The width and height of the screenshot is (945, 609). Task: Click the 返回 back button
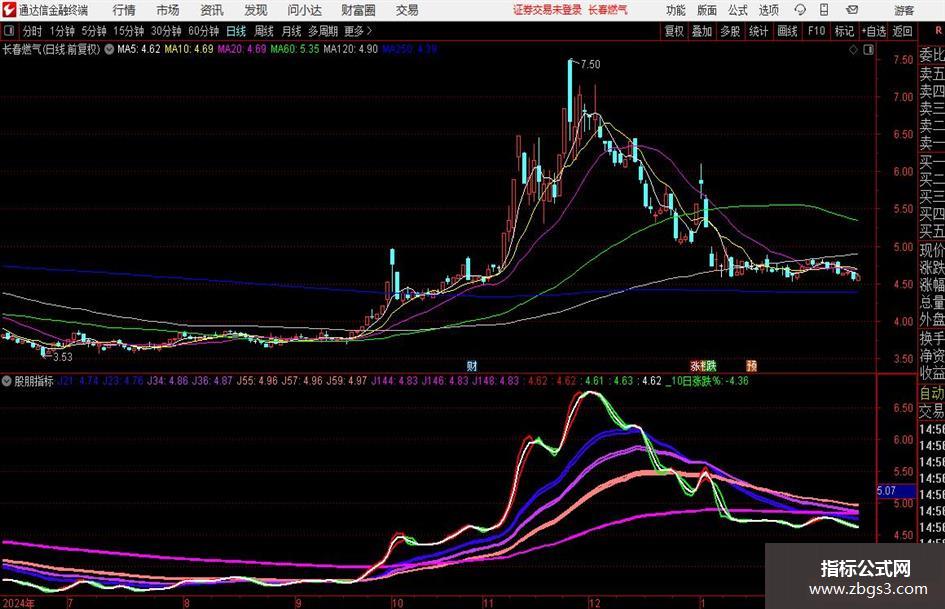902,31
